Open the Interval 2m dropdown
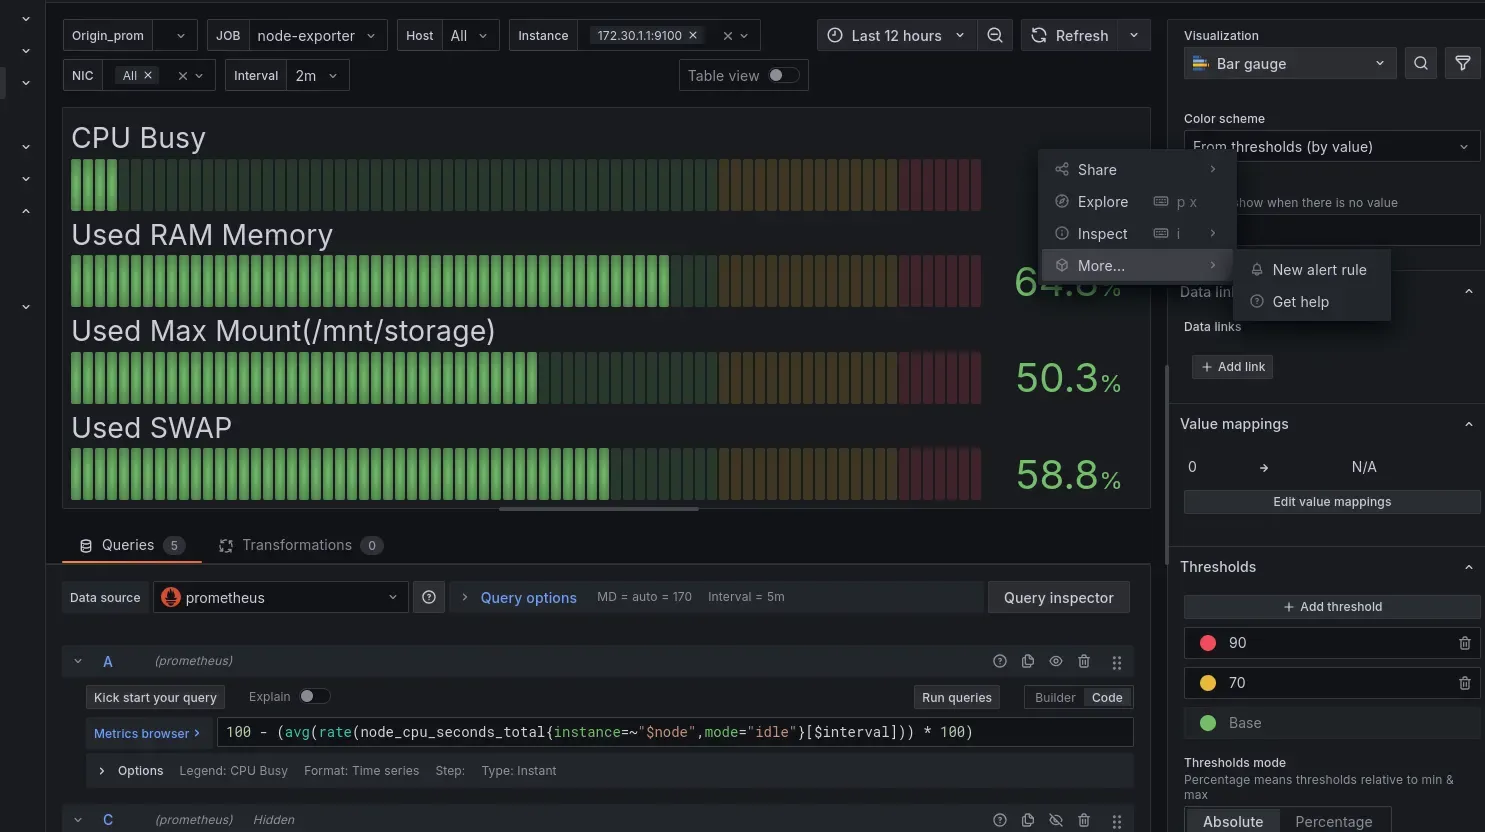Screen dimensions: 1485x832 pyautogui.click(x=318, y=75)
